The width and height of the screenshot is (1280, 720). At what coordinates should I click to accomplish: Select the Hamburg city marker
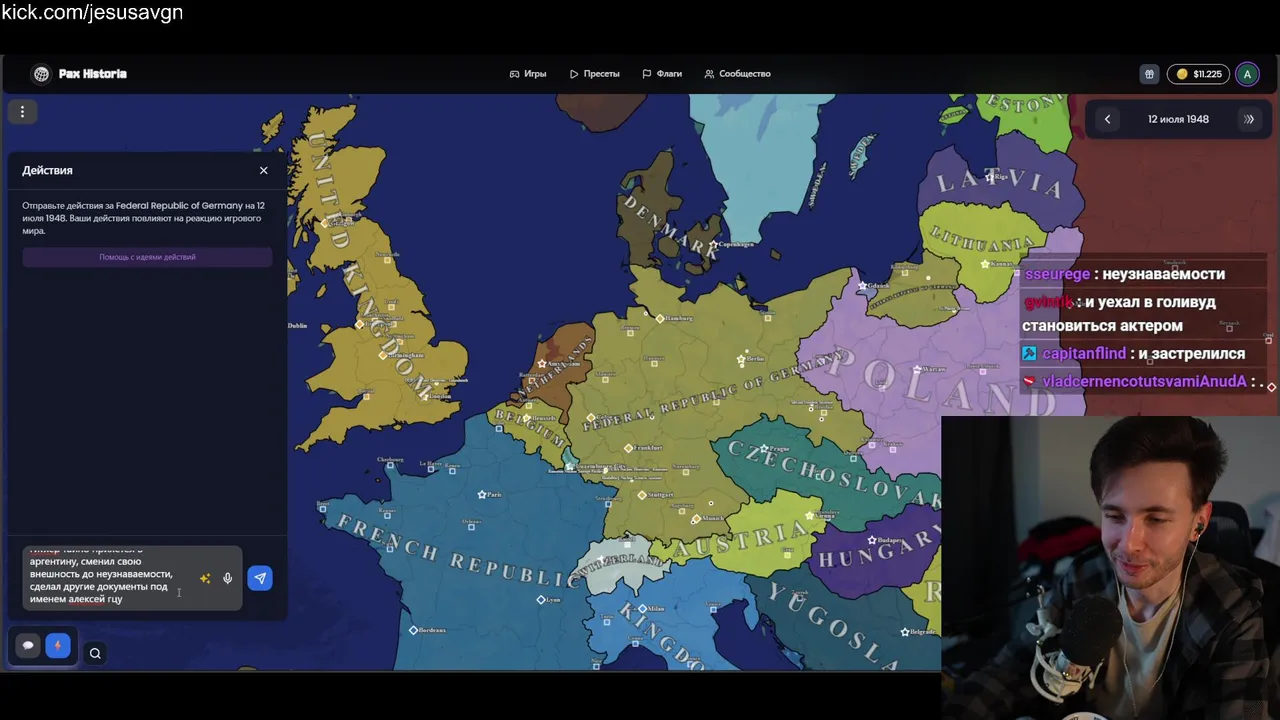[x=660, y=318]
